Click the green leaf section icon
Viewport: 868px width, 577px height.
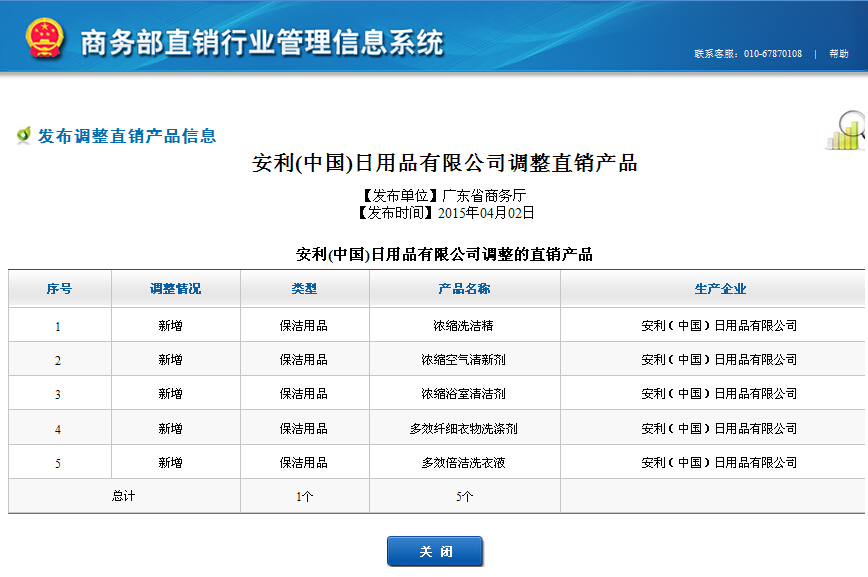[23, 135]
